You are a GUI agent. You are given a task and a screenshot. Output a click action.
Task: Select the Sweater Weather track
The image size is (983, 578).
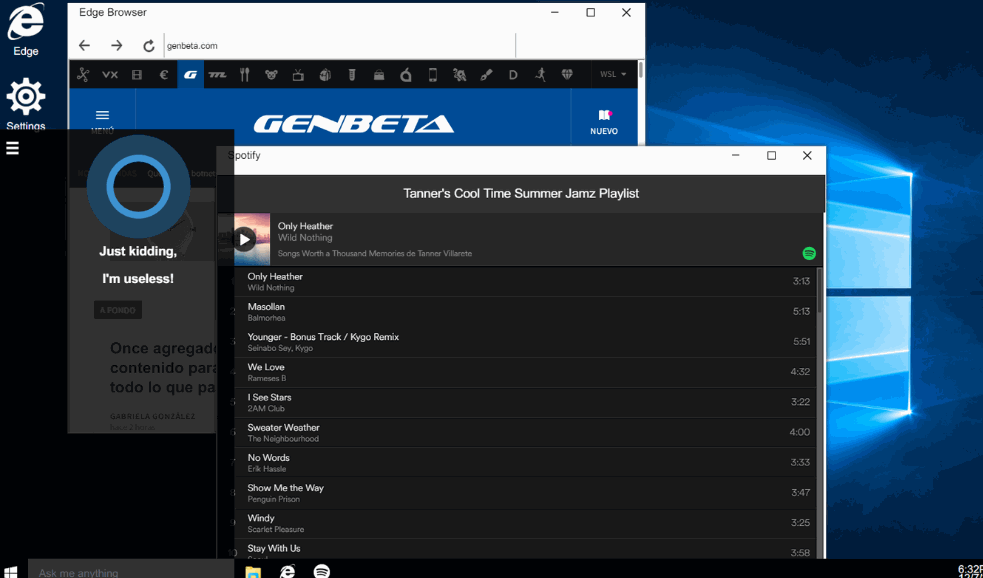click(525, 433)
